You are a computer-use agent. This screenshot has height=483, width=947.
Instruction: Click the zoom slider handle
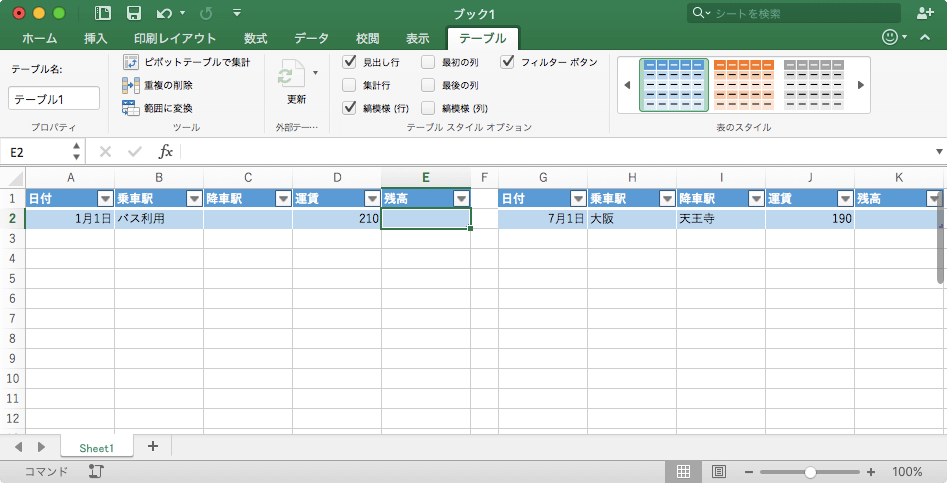click(x=811, y=472)
